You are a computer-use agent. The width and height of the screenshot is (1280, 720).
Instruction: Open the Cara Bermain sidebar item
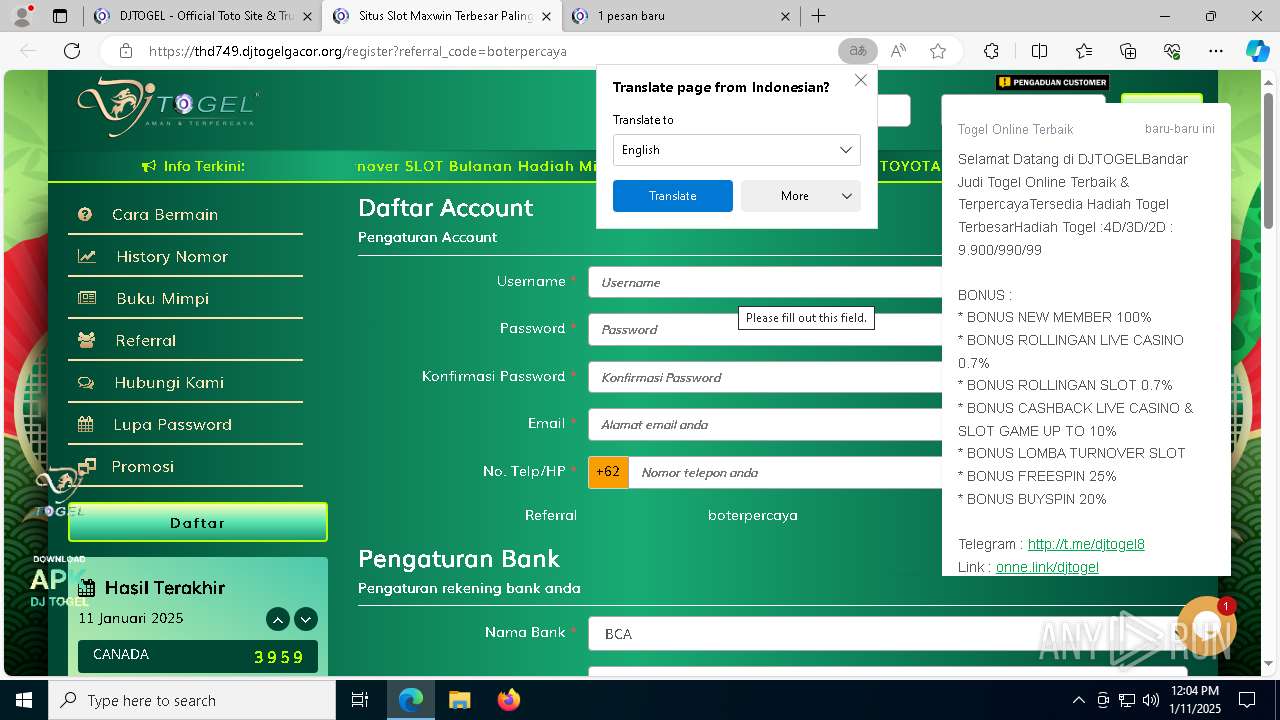coord(185,214)
